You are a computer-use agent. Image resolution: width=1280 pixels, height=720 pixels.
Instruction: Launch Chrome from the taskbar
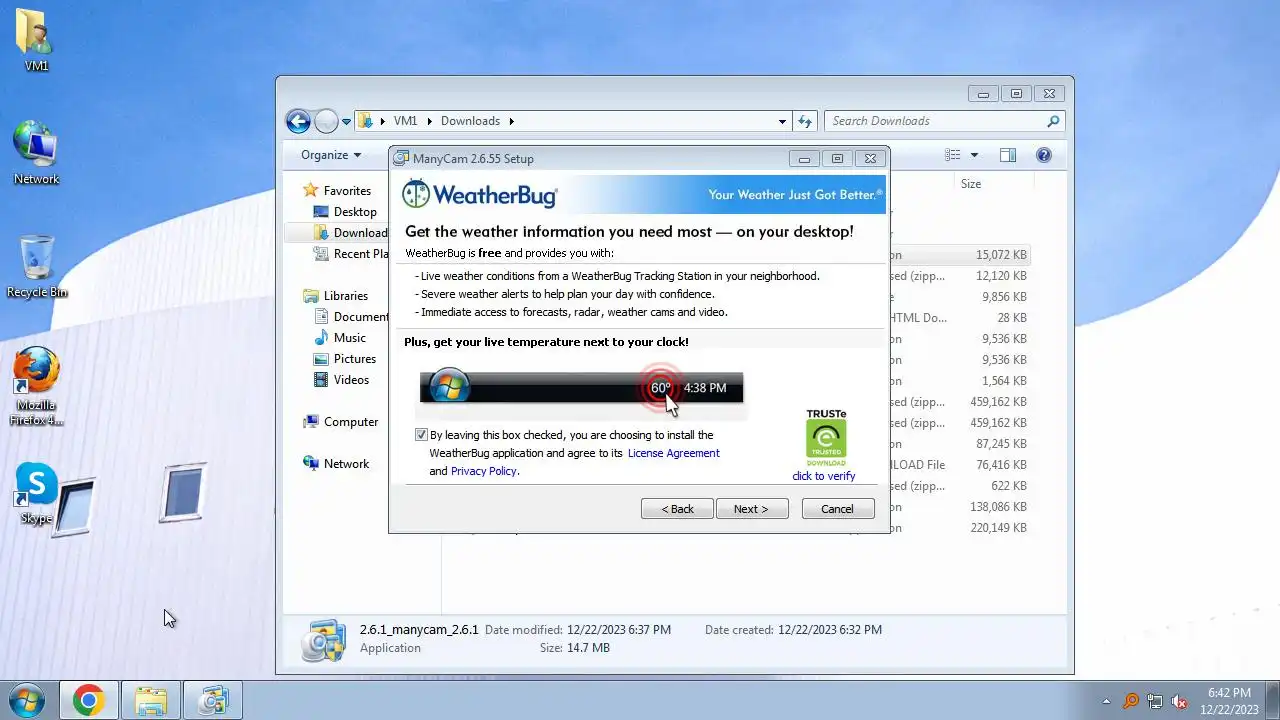point(88,701)
